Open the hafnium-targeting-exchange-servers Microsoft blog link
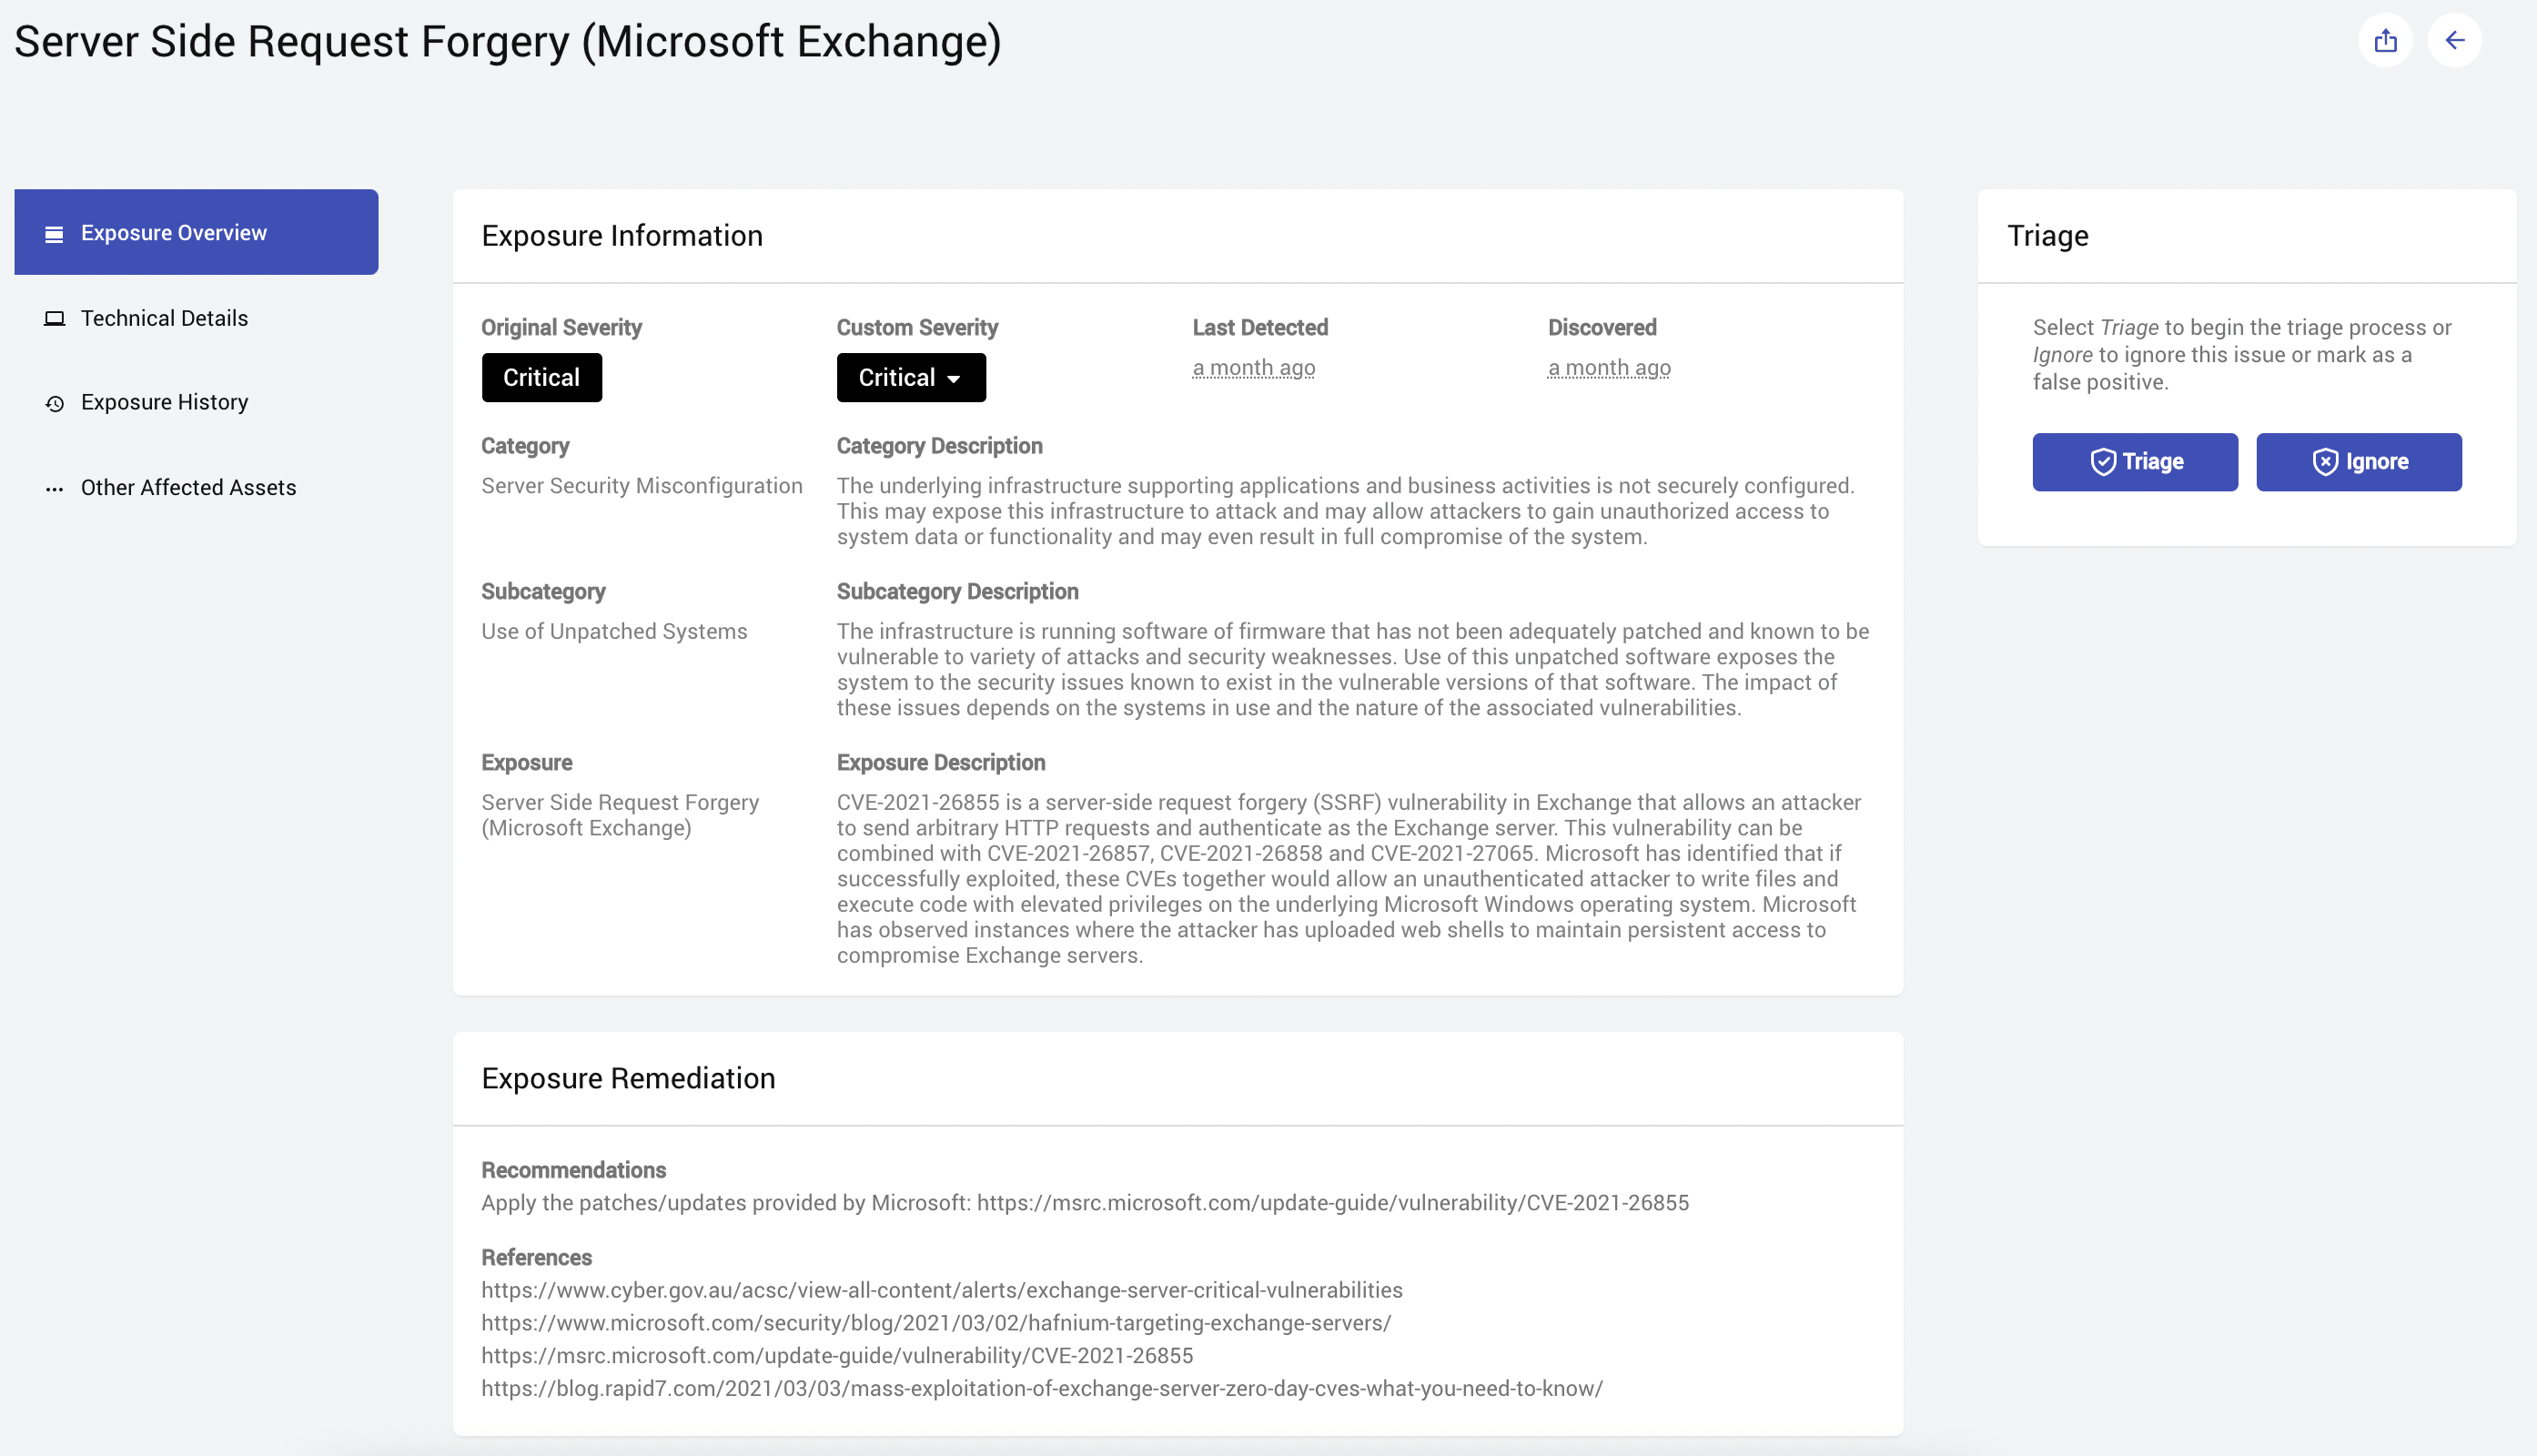2537x1456 pixels. tap(935, 1323)
